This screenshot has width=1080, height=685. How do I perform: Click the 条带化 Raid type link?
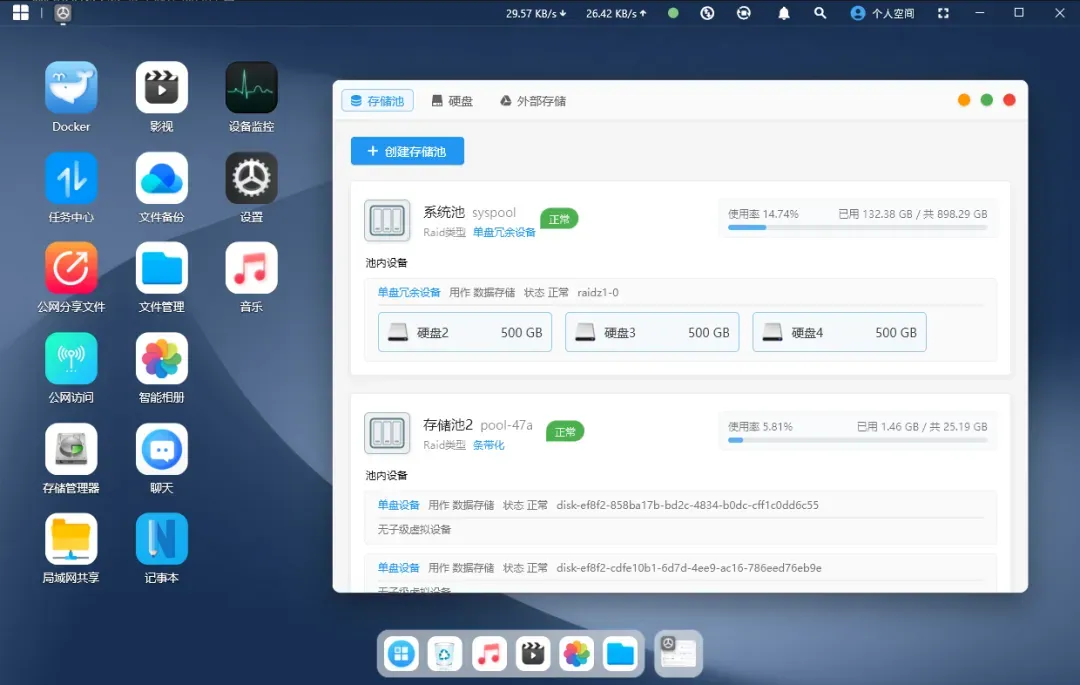[x=489, y=445]
